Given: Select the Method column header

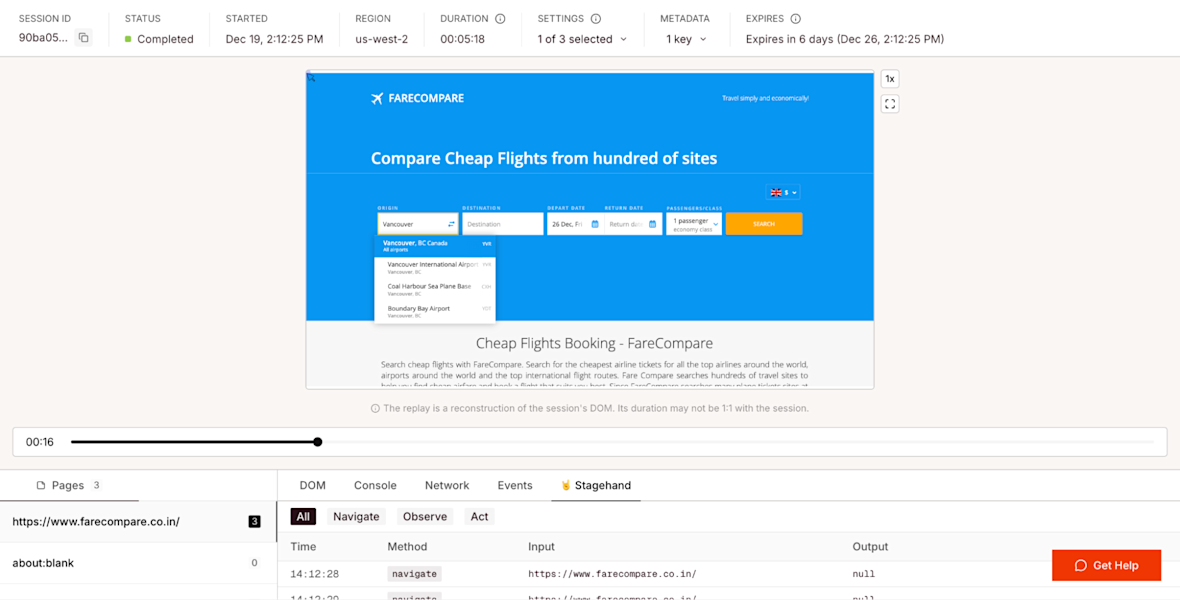Looking at the screenshot, I should (407, 547).
